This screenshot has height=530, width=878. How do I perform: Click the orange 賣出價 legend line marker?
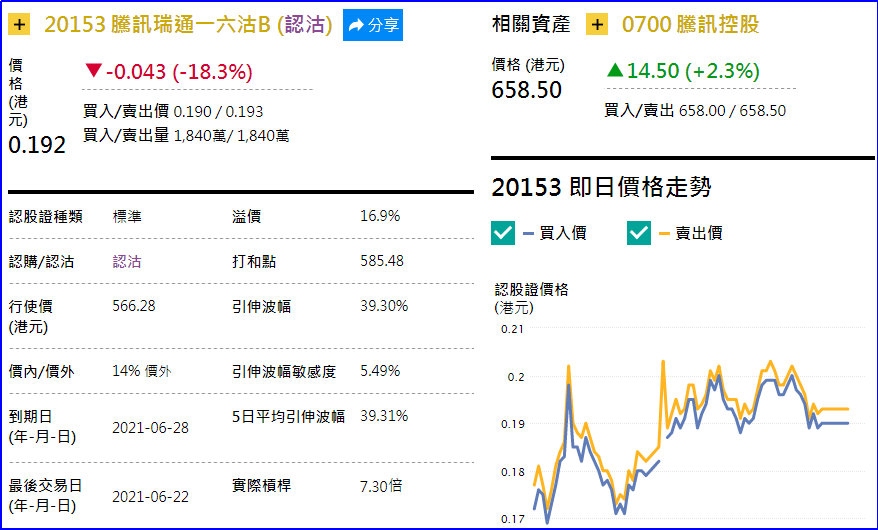coord(664,233)
